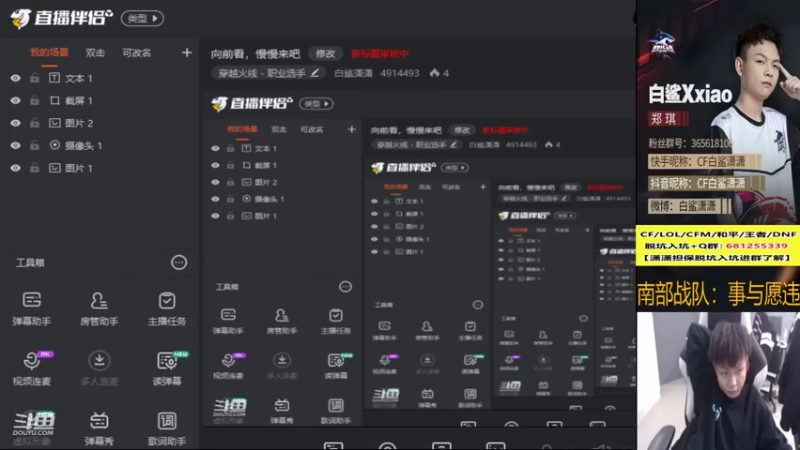Click the streamer name 白鲨潇潇
Image resolution: width=800 pixels, height=450 pixels.
(353, 73)
